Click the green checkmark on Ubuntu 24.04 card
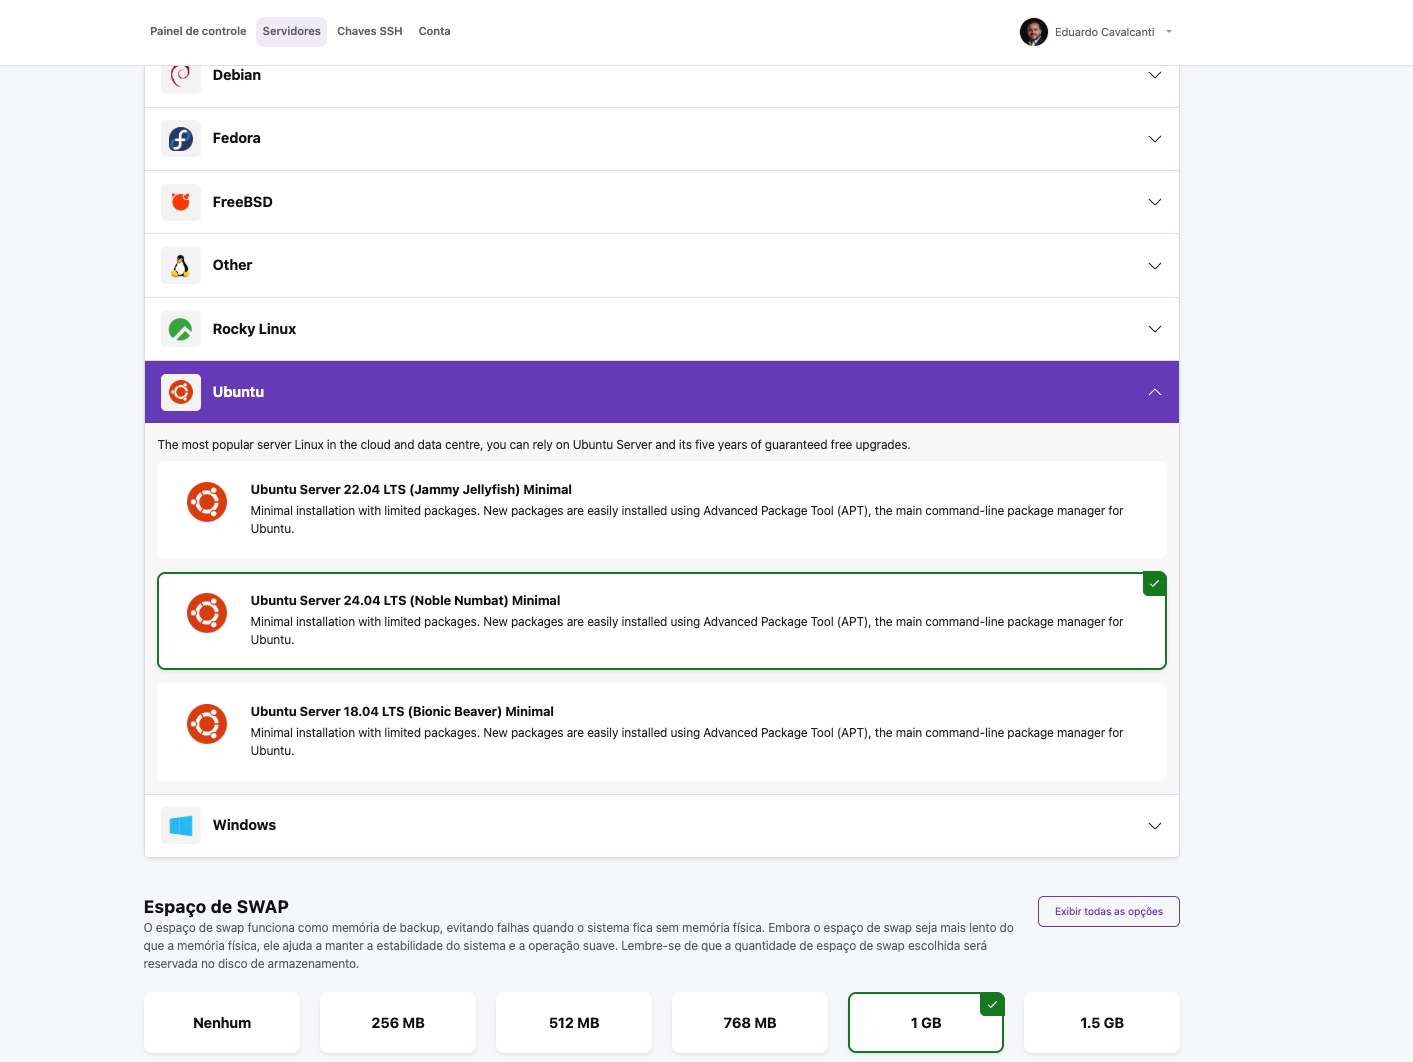Viewport: 1413px width, 1062px height. [x=1155, y=584]
